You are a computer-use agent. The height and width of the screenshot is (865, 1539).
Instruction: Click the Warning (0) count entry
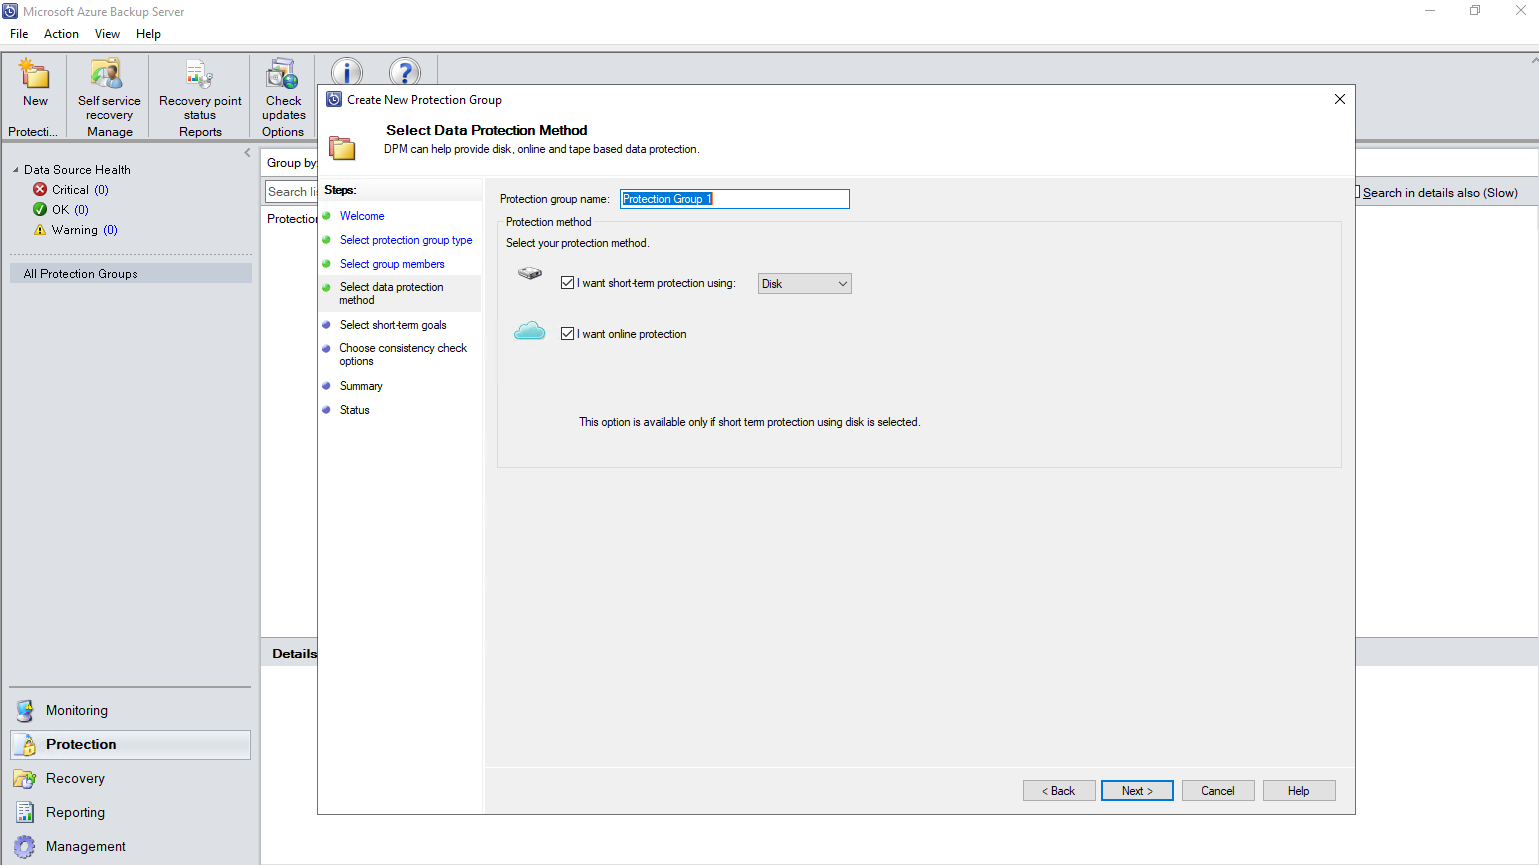click(85, 230)
